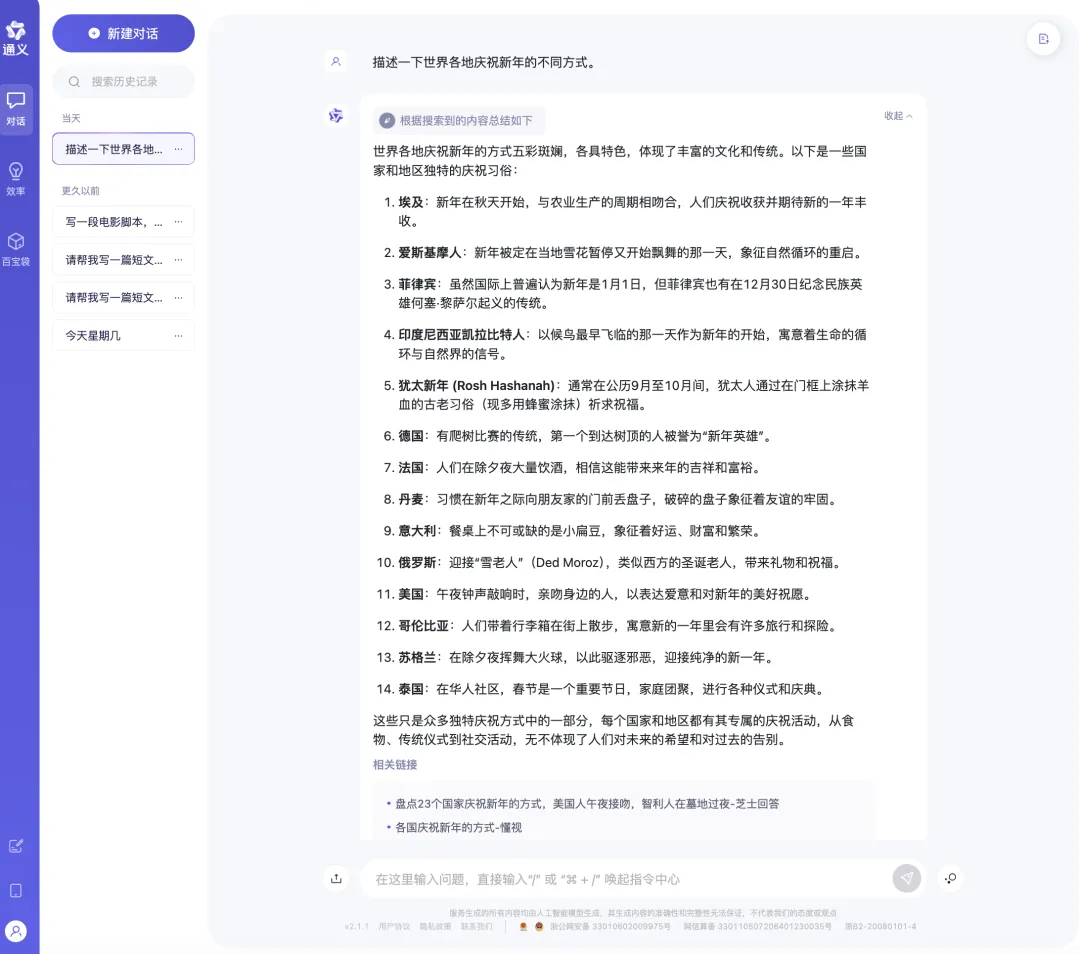The width and height of the screenshot is (1080, 954).
Task: Open the 网信算备 filing number link
Action: tap(758, 926)
